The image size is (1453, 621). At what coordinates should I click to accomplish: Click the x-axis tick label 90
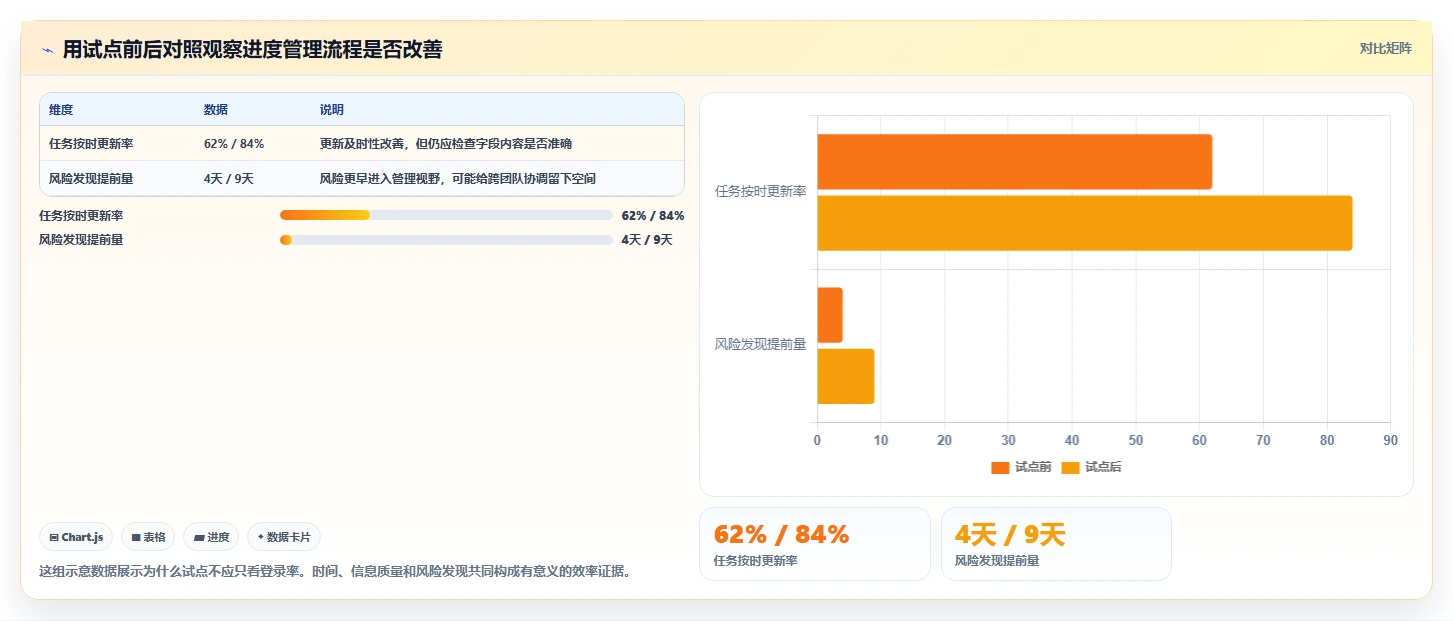[x=1390, y=440]
